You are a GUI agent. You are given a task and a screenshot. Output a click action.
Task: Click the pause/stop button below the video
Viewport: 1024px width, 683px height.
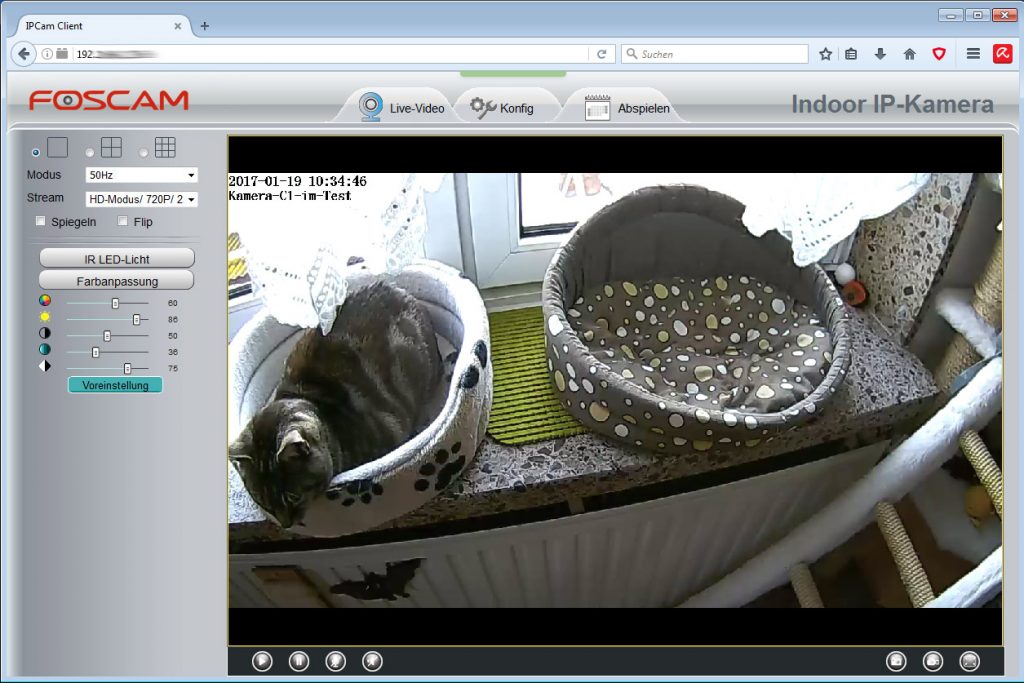point(299,660)
